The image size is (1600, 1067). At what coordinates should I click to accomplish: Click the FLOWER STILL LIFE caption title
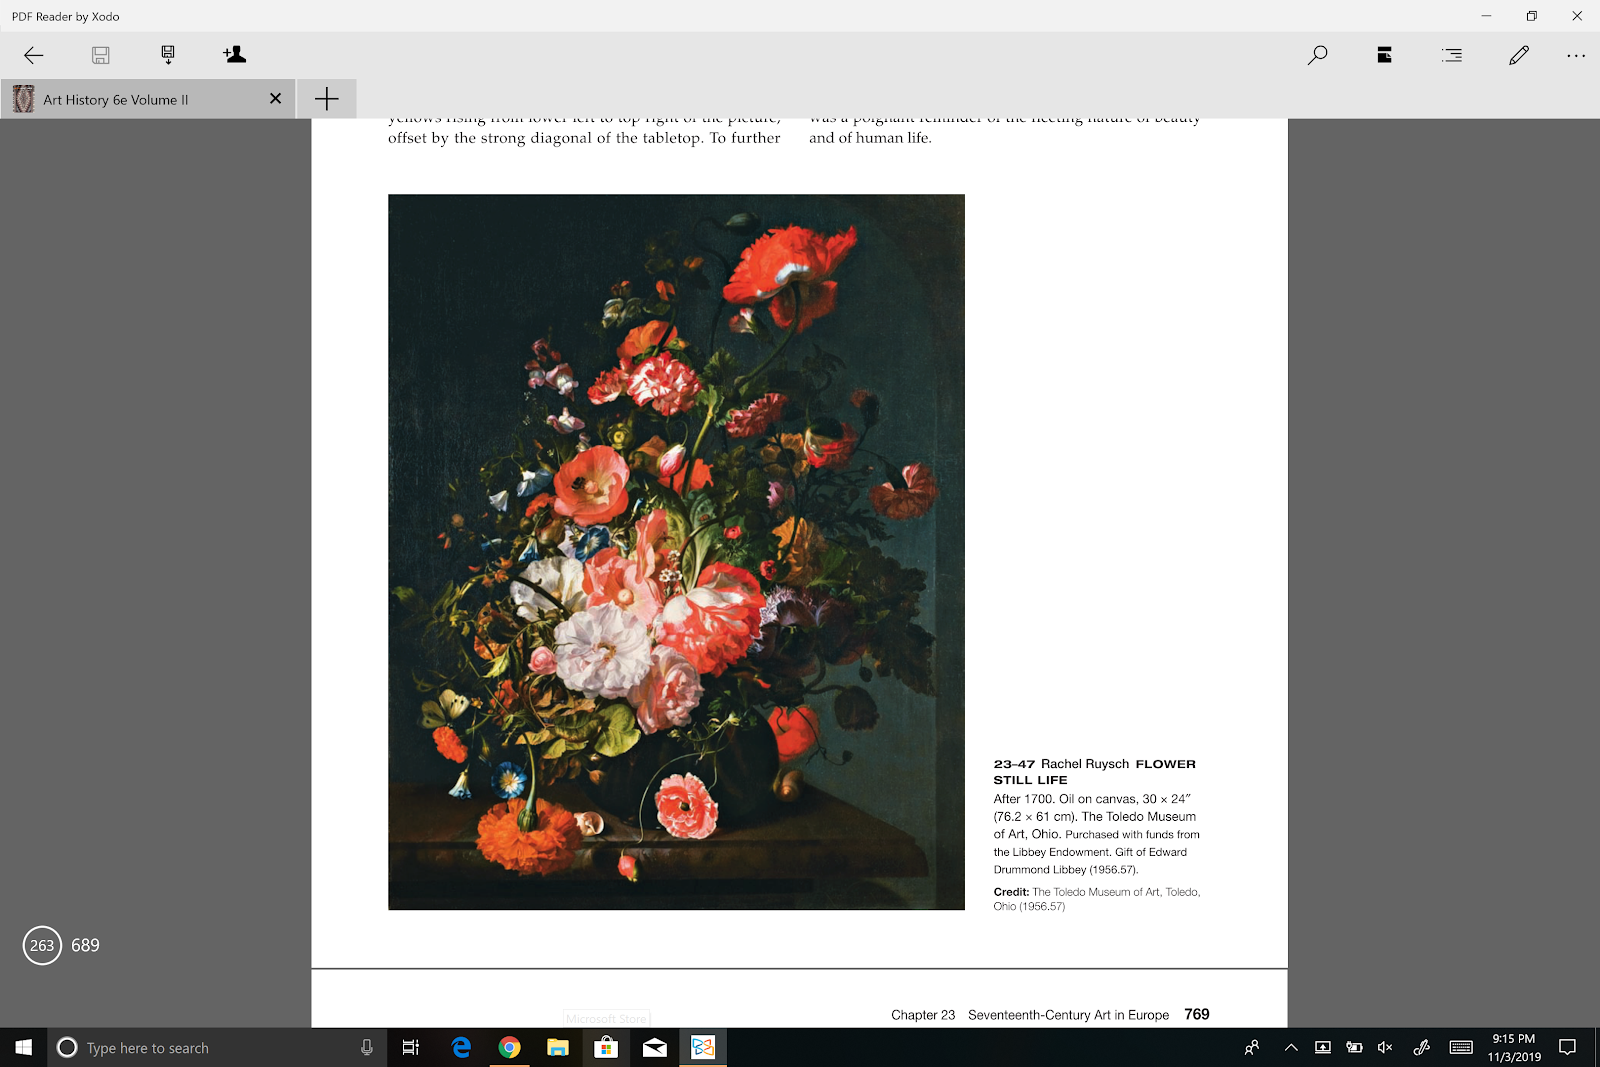pos(1094,772)
